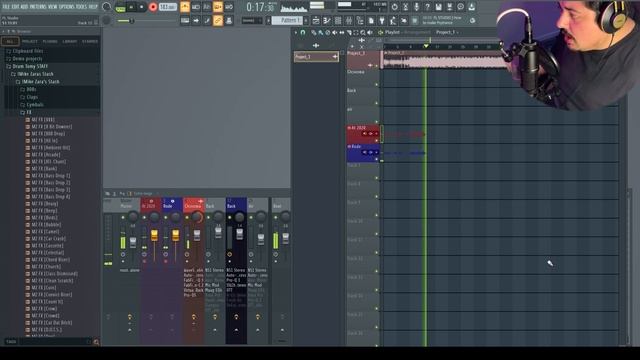The height and width of the screenshot is (360, 640).
Task: Open the OPTIONS menu
Action: 67,7
